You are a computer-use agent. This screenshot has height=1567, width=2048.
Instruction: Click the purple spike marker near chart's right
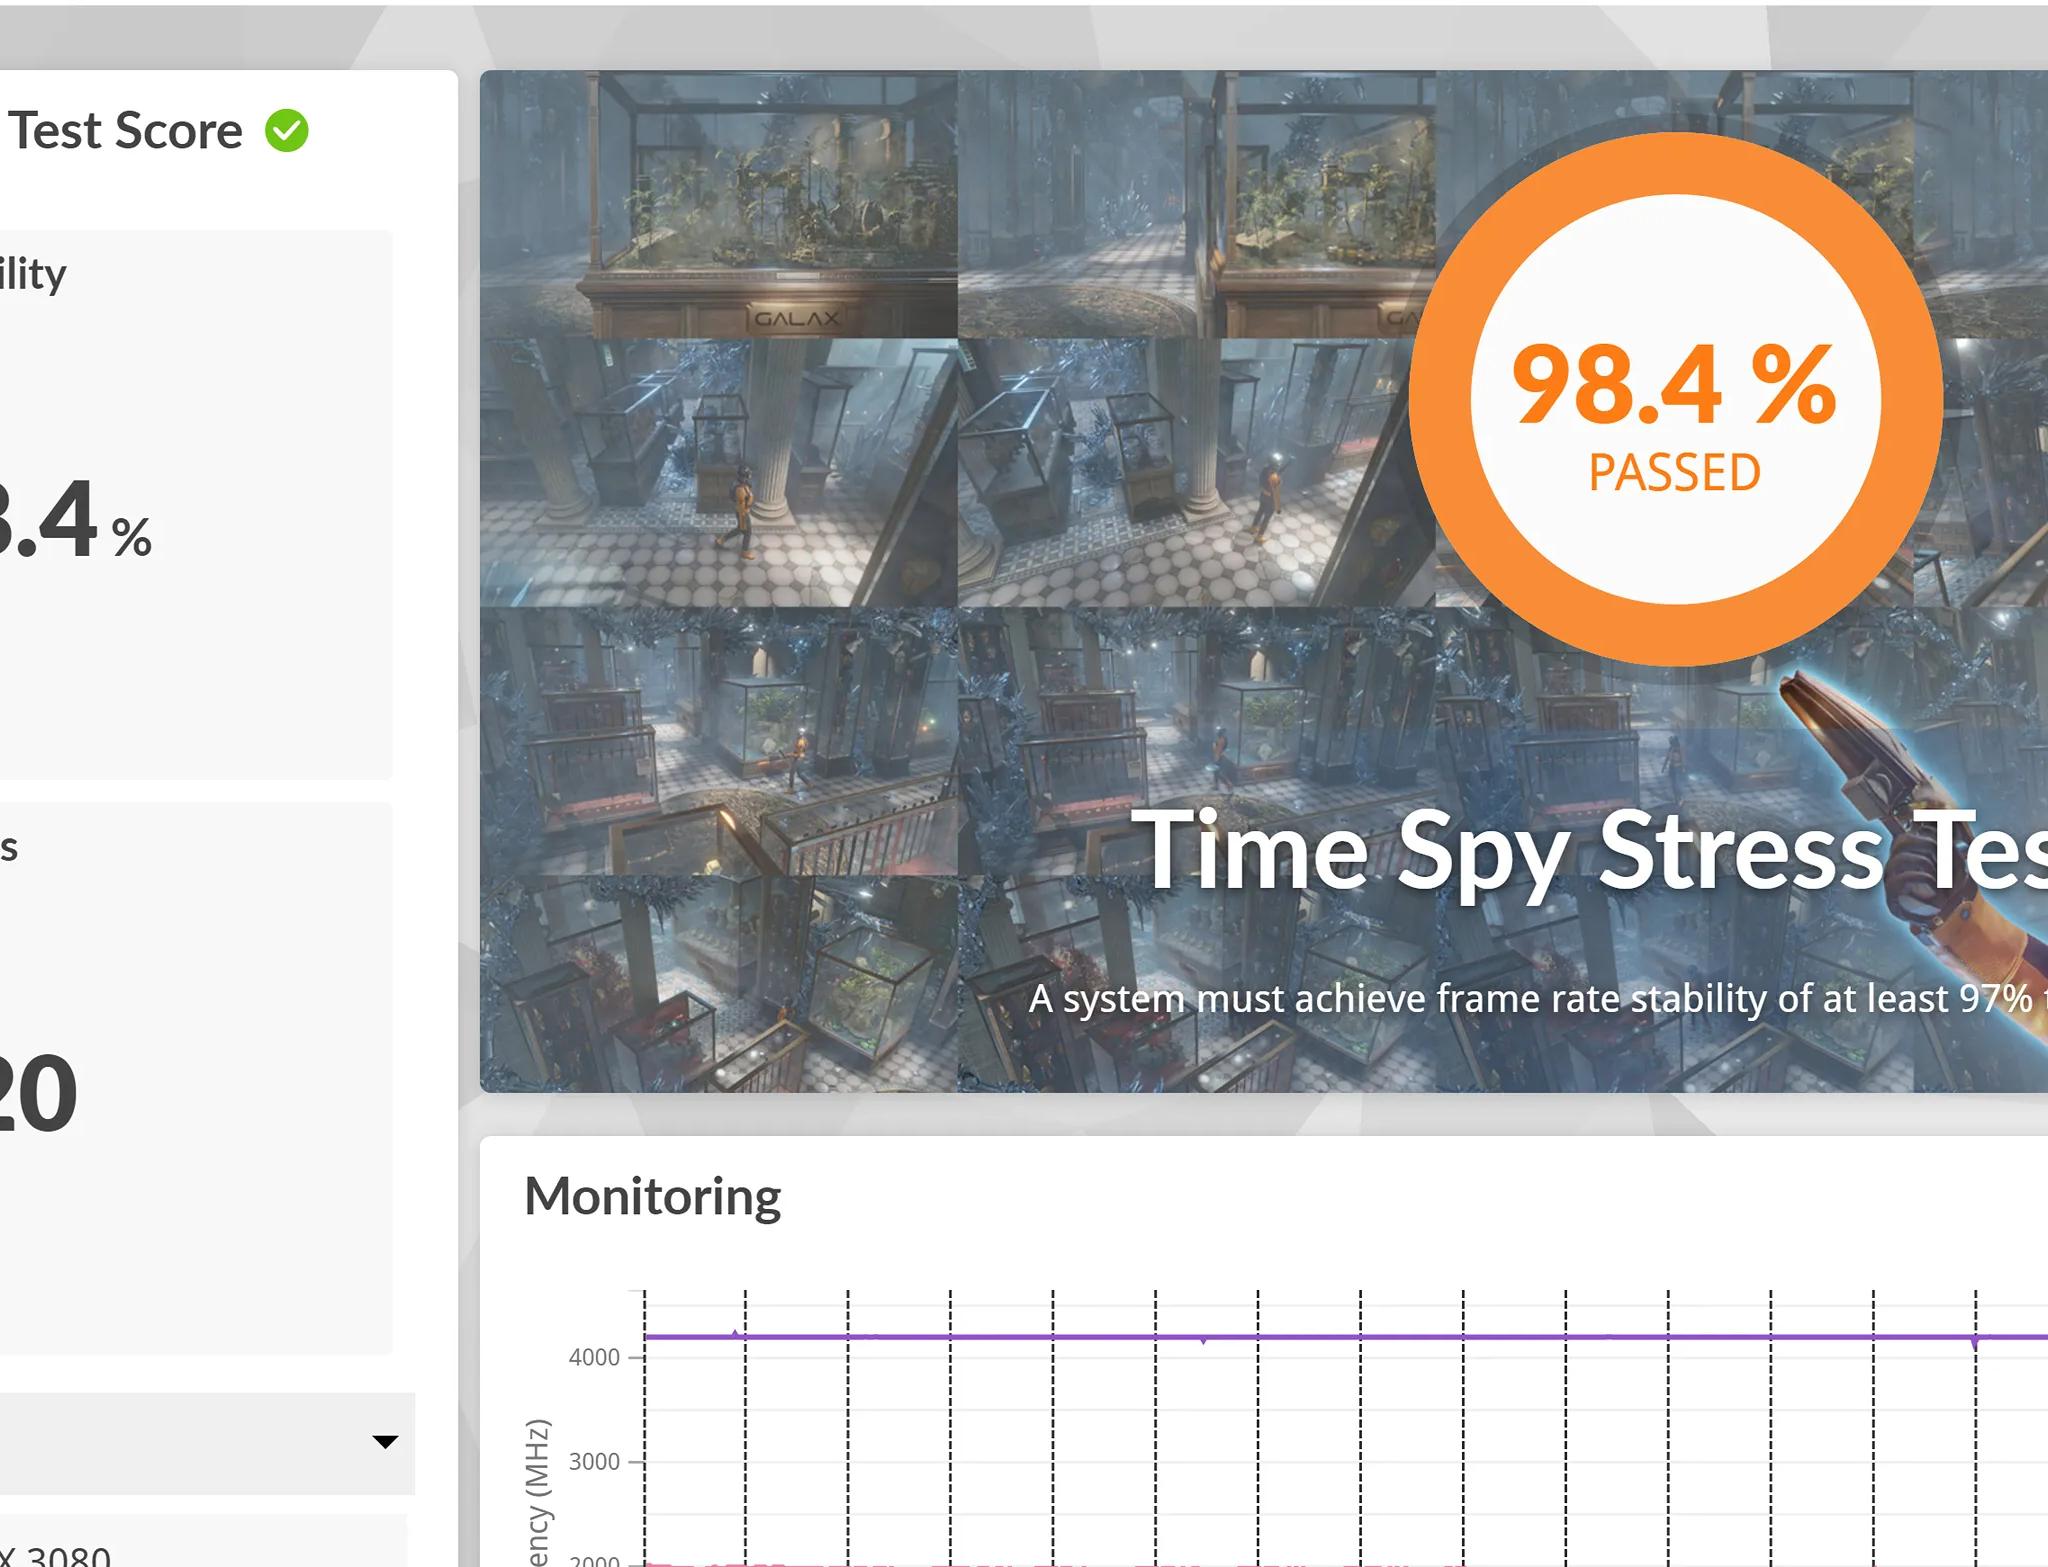click(x=1975, y=1342)
